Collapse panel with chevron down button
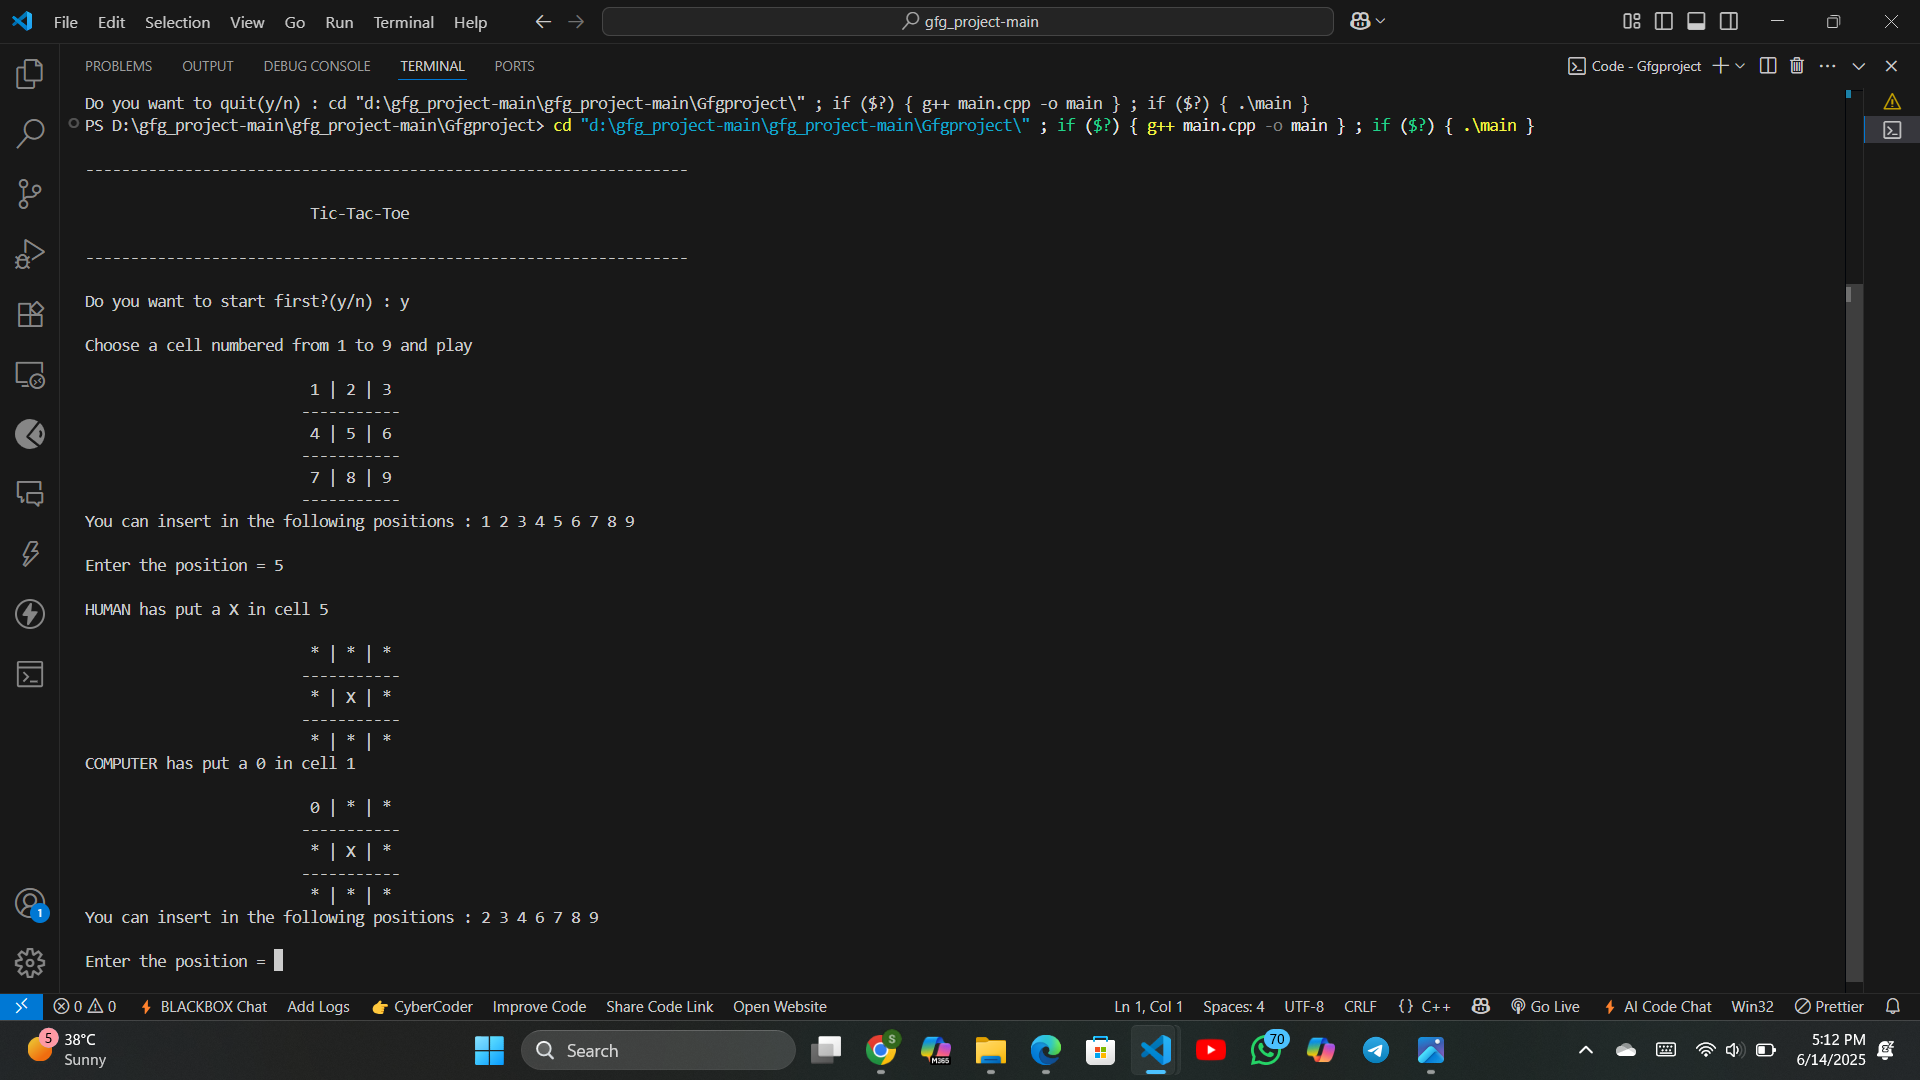The image size is (1920, 1080). coord(1859,66)
